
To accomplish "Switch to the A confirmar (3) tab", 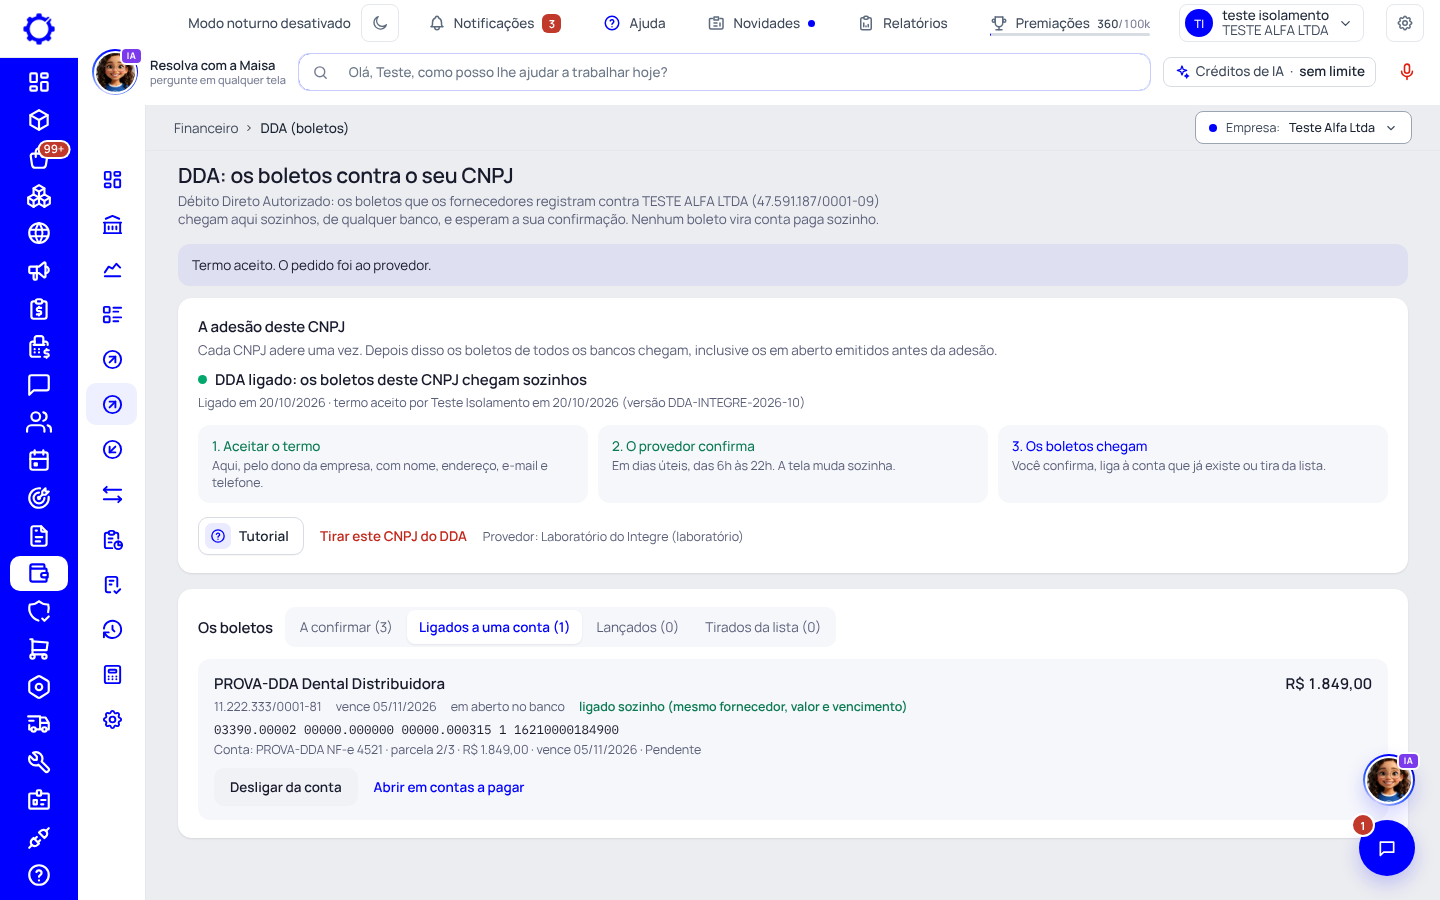I will click(346, 627).
